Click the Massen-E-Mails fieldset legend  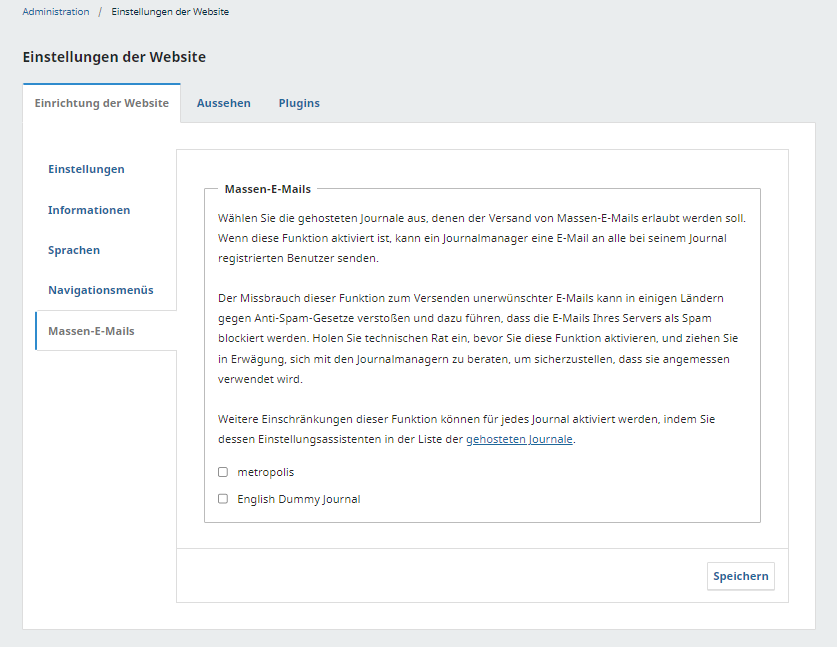click(267, 188)
